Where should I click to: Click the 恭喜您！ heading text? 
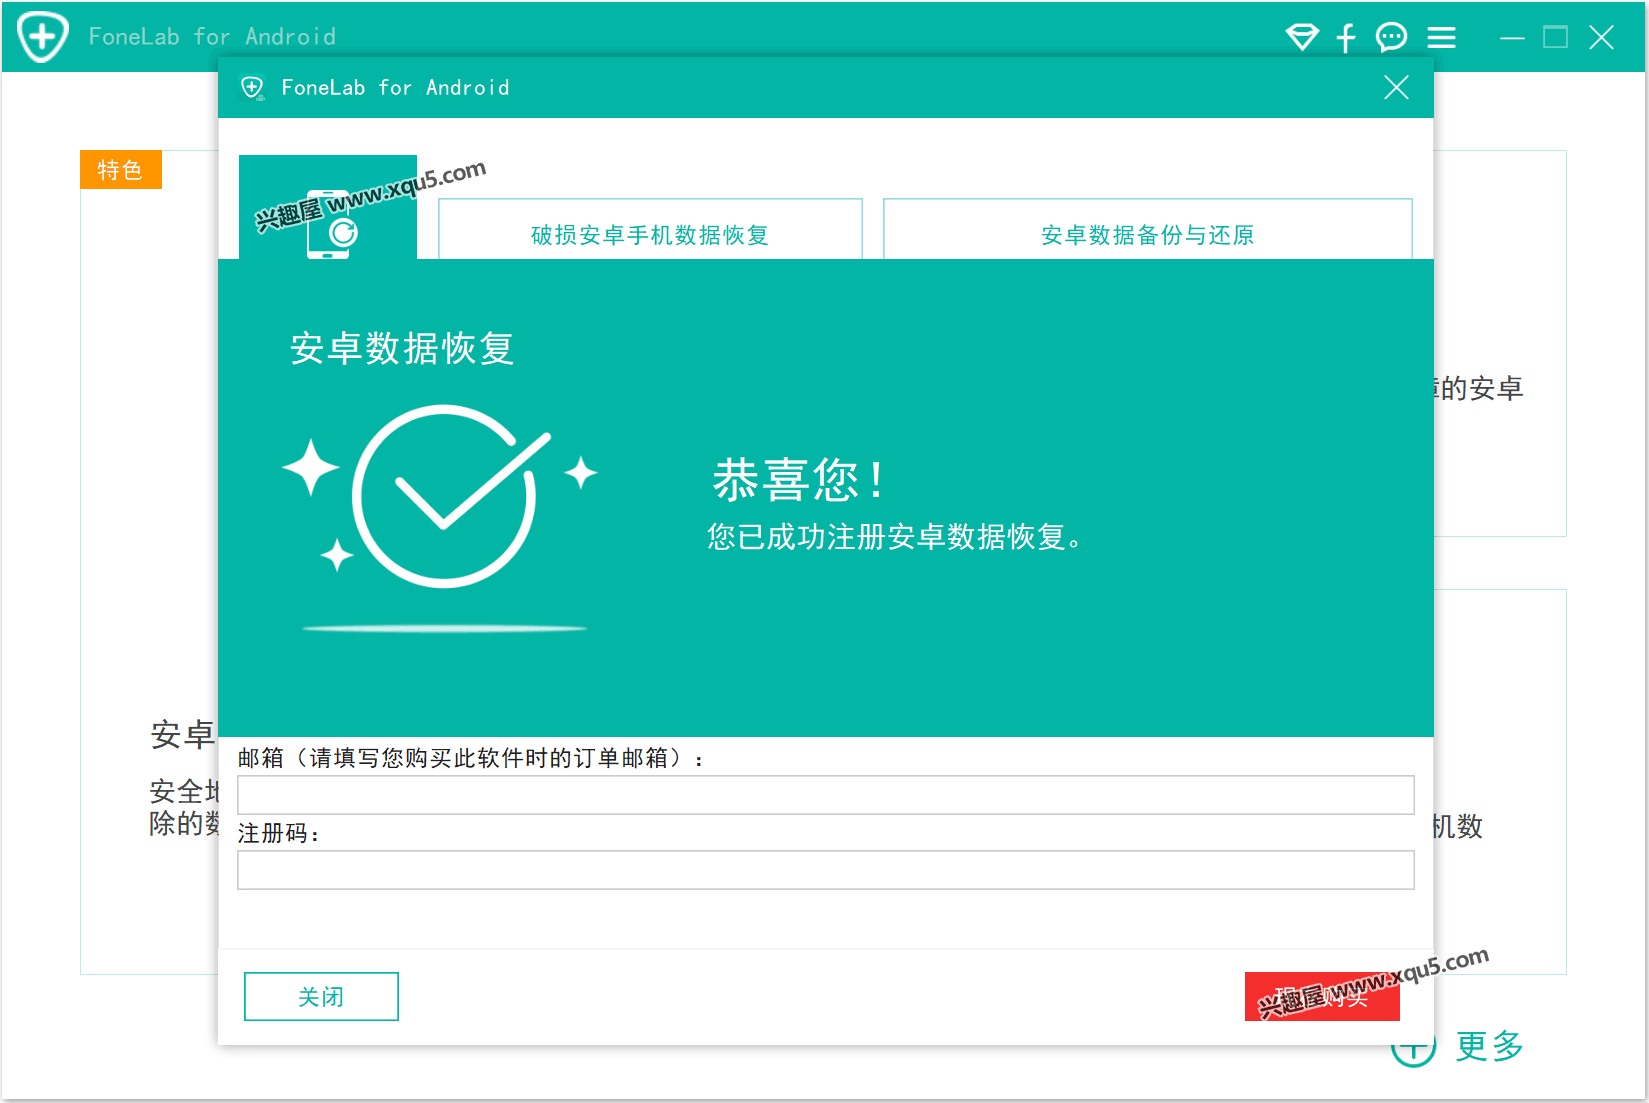(798, 480)
